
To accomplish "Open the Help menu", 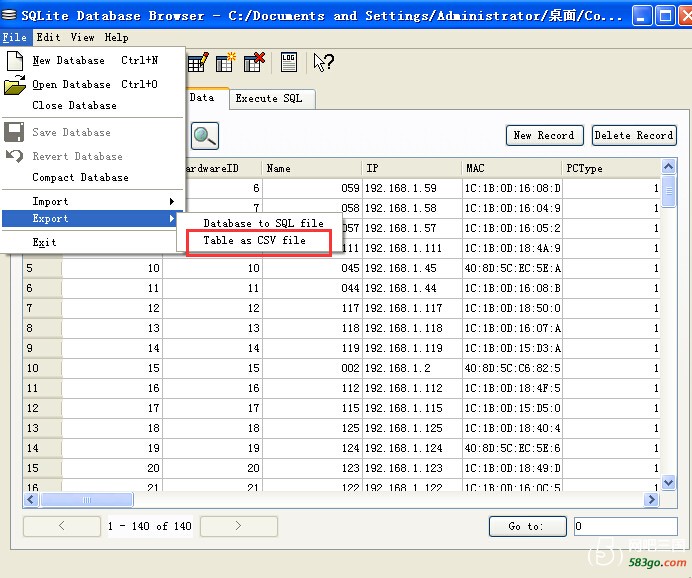I will point(117,38).
